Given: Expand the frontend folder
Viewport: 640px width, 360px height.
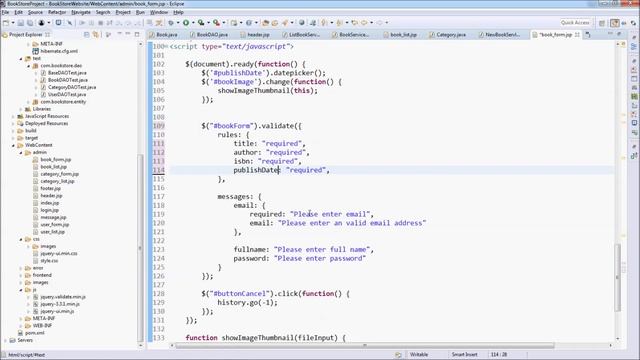Looking at the screenshot, I should (x=21, y=276).
